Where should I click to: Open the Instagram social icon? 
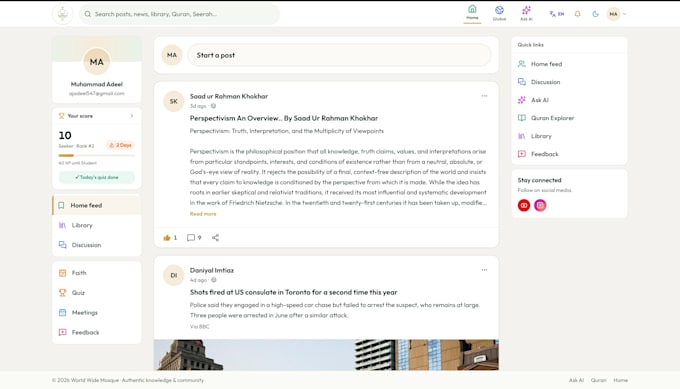(540, 205)
